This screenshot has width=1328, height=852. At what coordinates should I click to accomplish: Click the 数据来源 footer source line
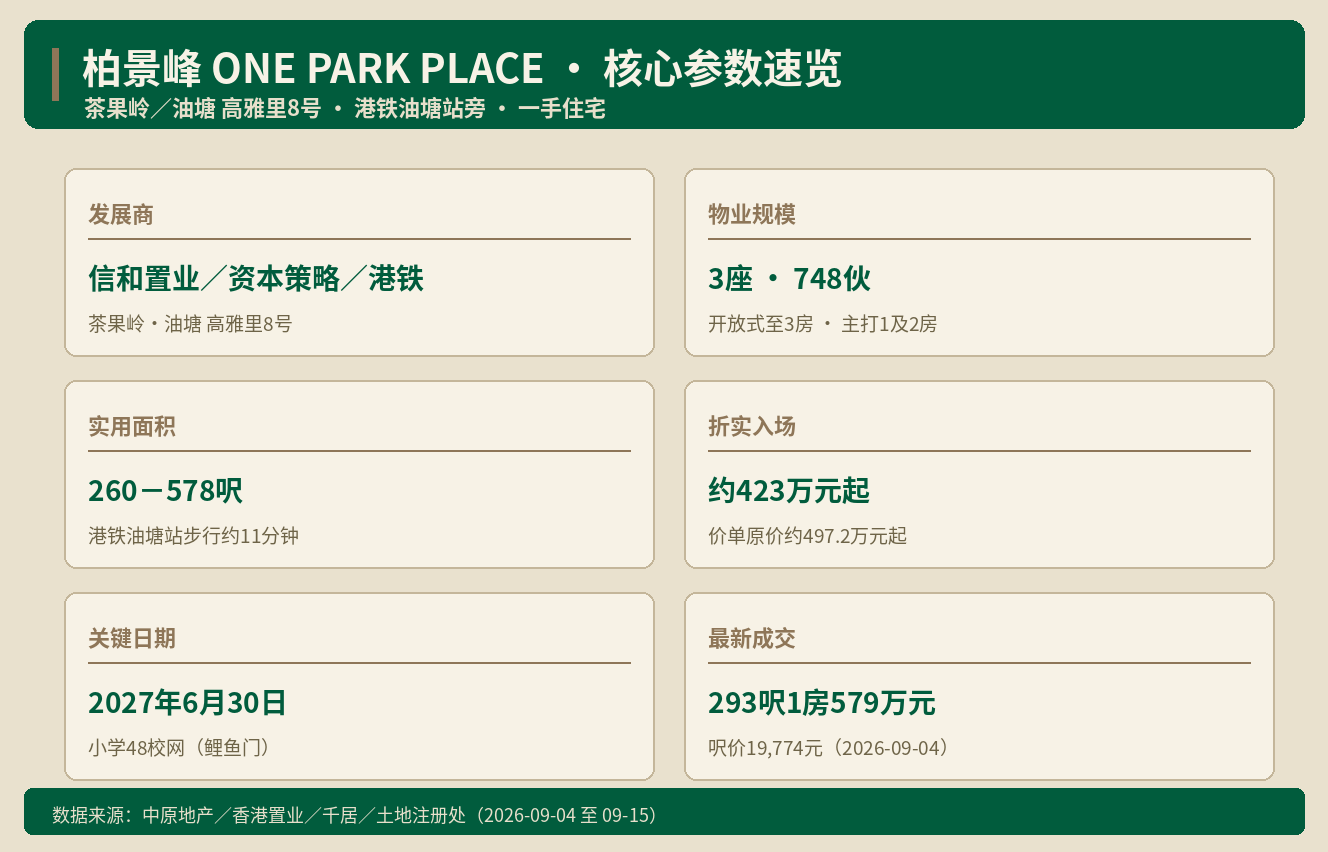click(354, 815)
